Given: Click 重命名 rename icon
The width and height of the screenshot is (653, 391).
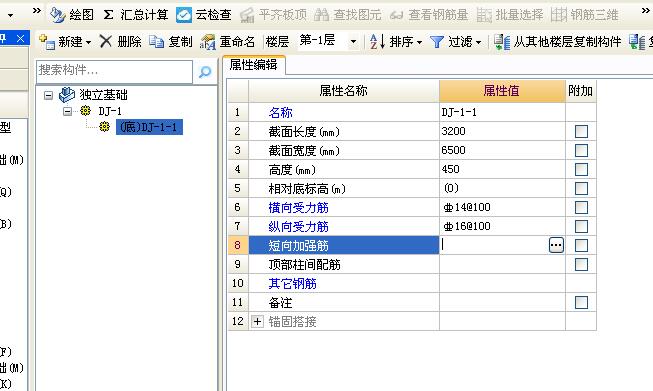Looking at the screenshot, I should pos(207,42).
